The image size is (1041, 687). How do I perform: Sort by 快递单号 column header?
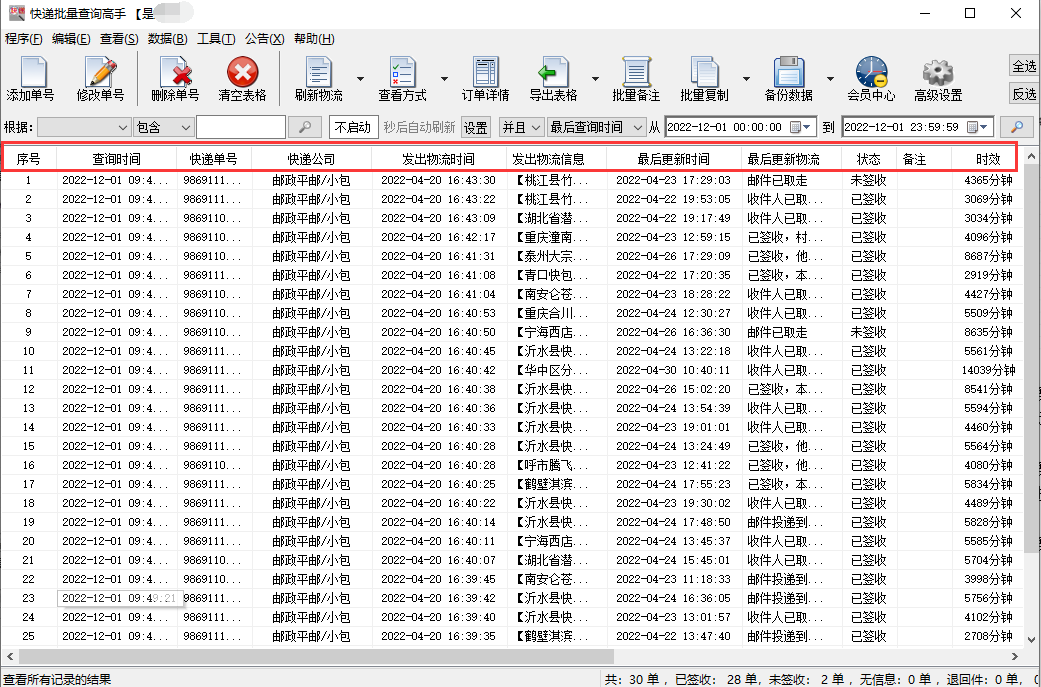pyautogui.click(x=214, y=159)
